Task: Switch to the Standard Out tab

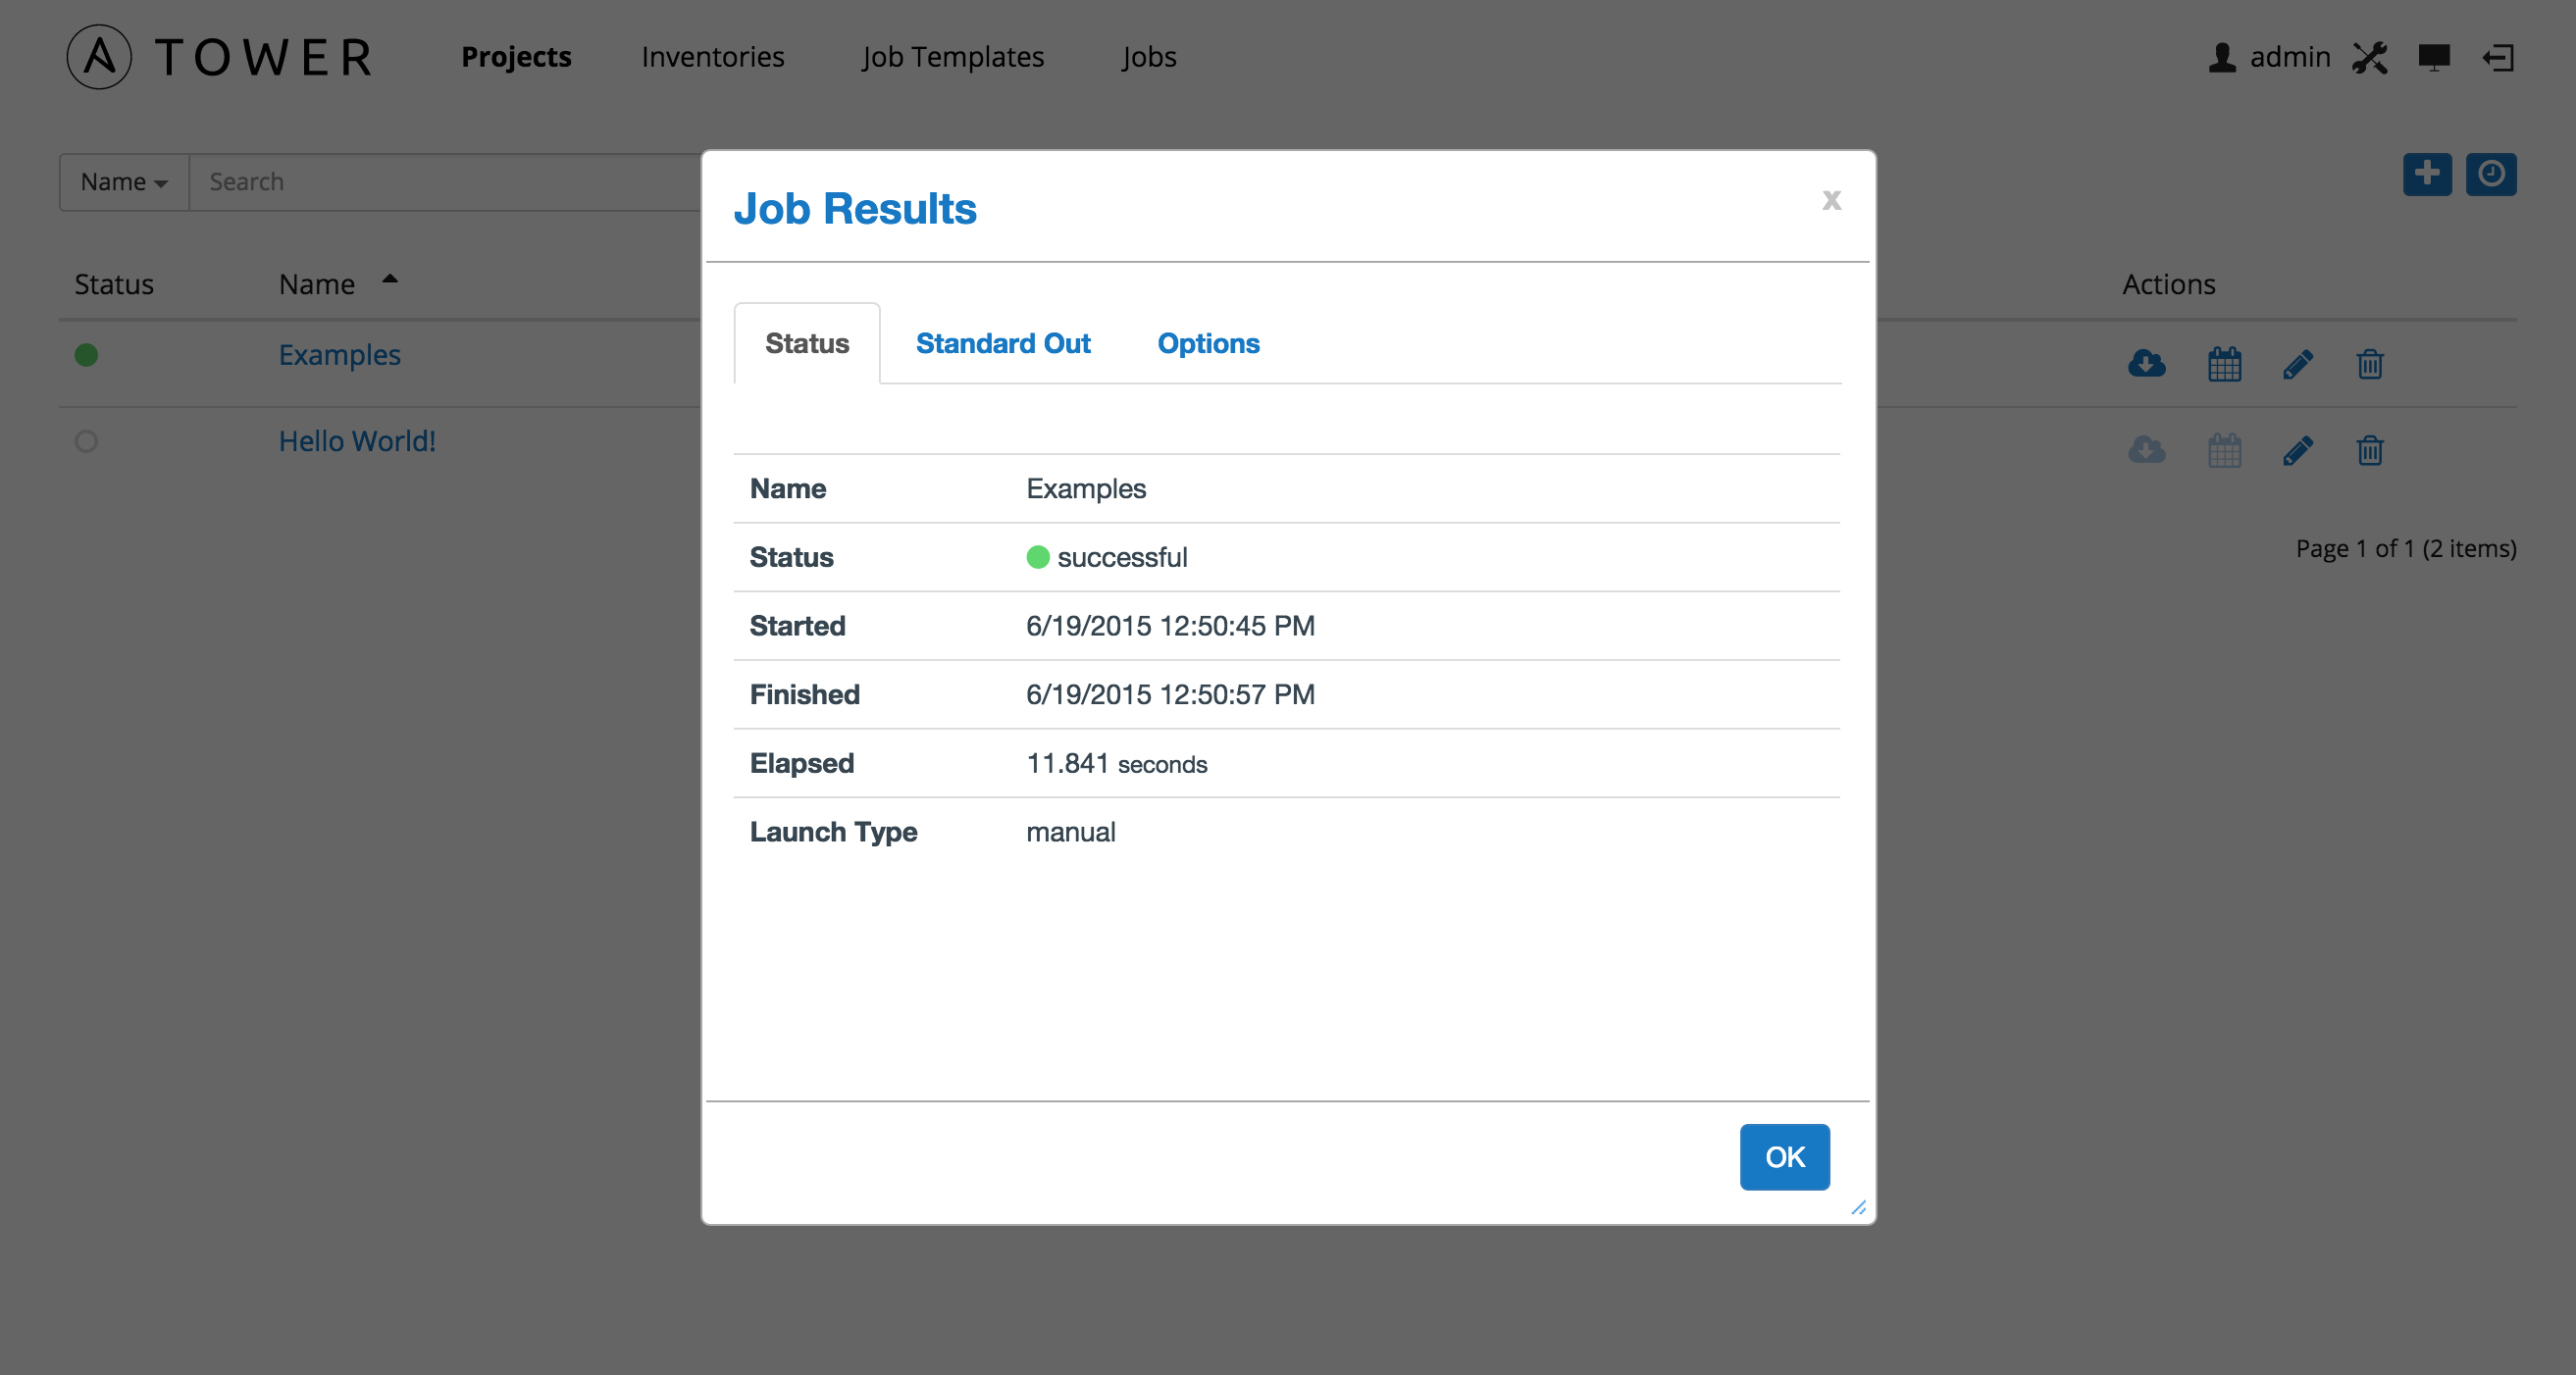Action: pyautogui.click(x=1004, y=342)
